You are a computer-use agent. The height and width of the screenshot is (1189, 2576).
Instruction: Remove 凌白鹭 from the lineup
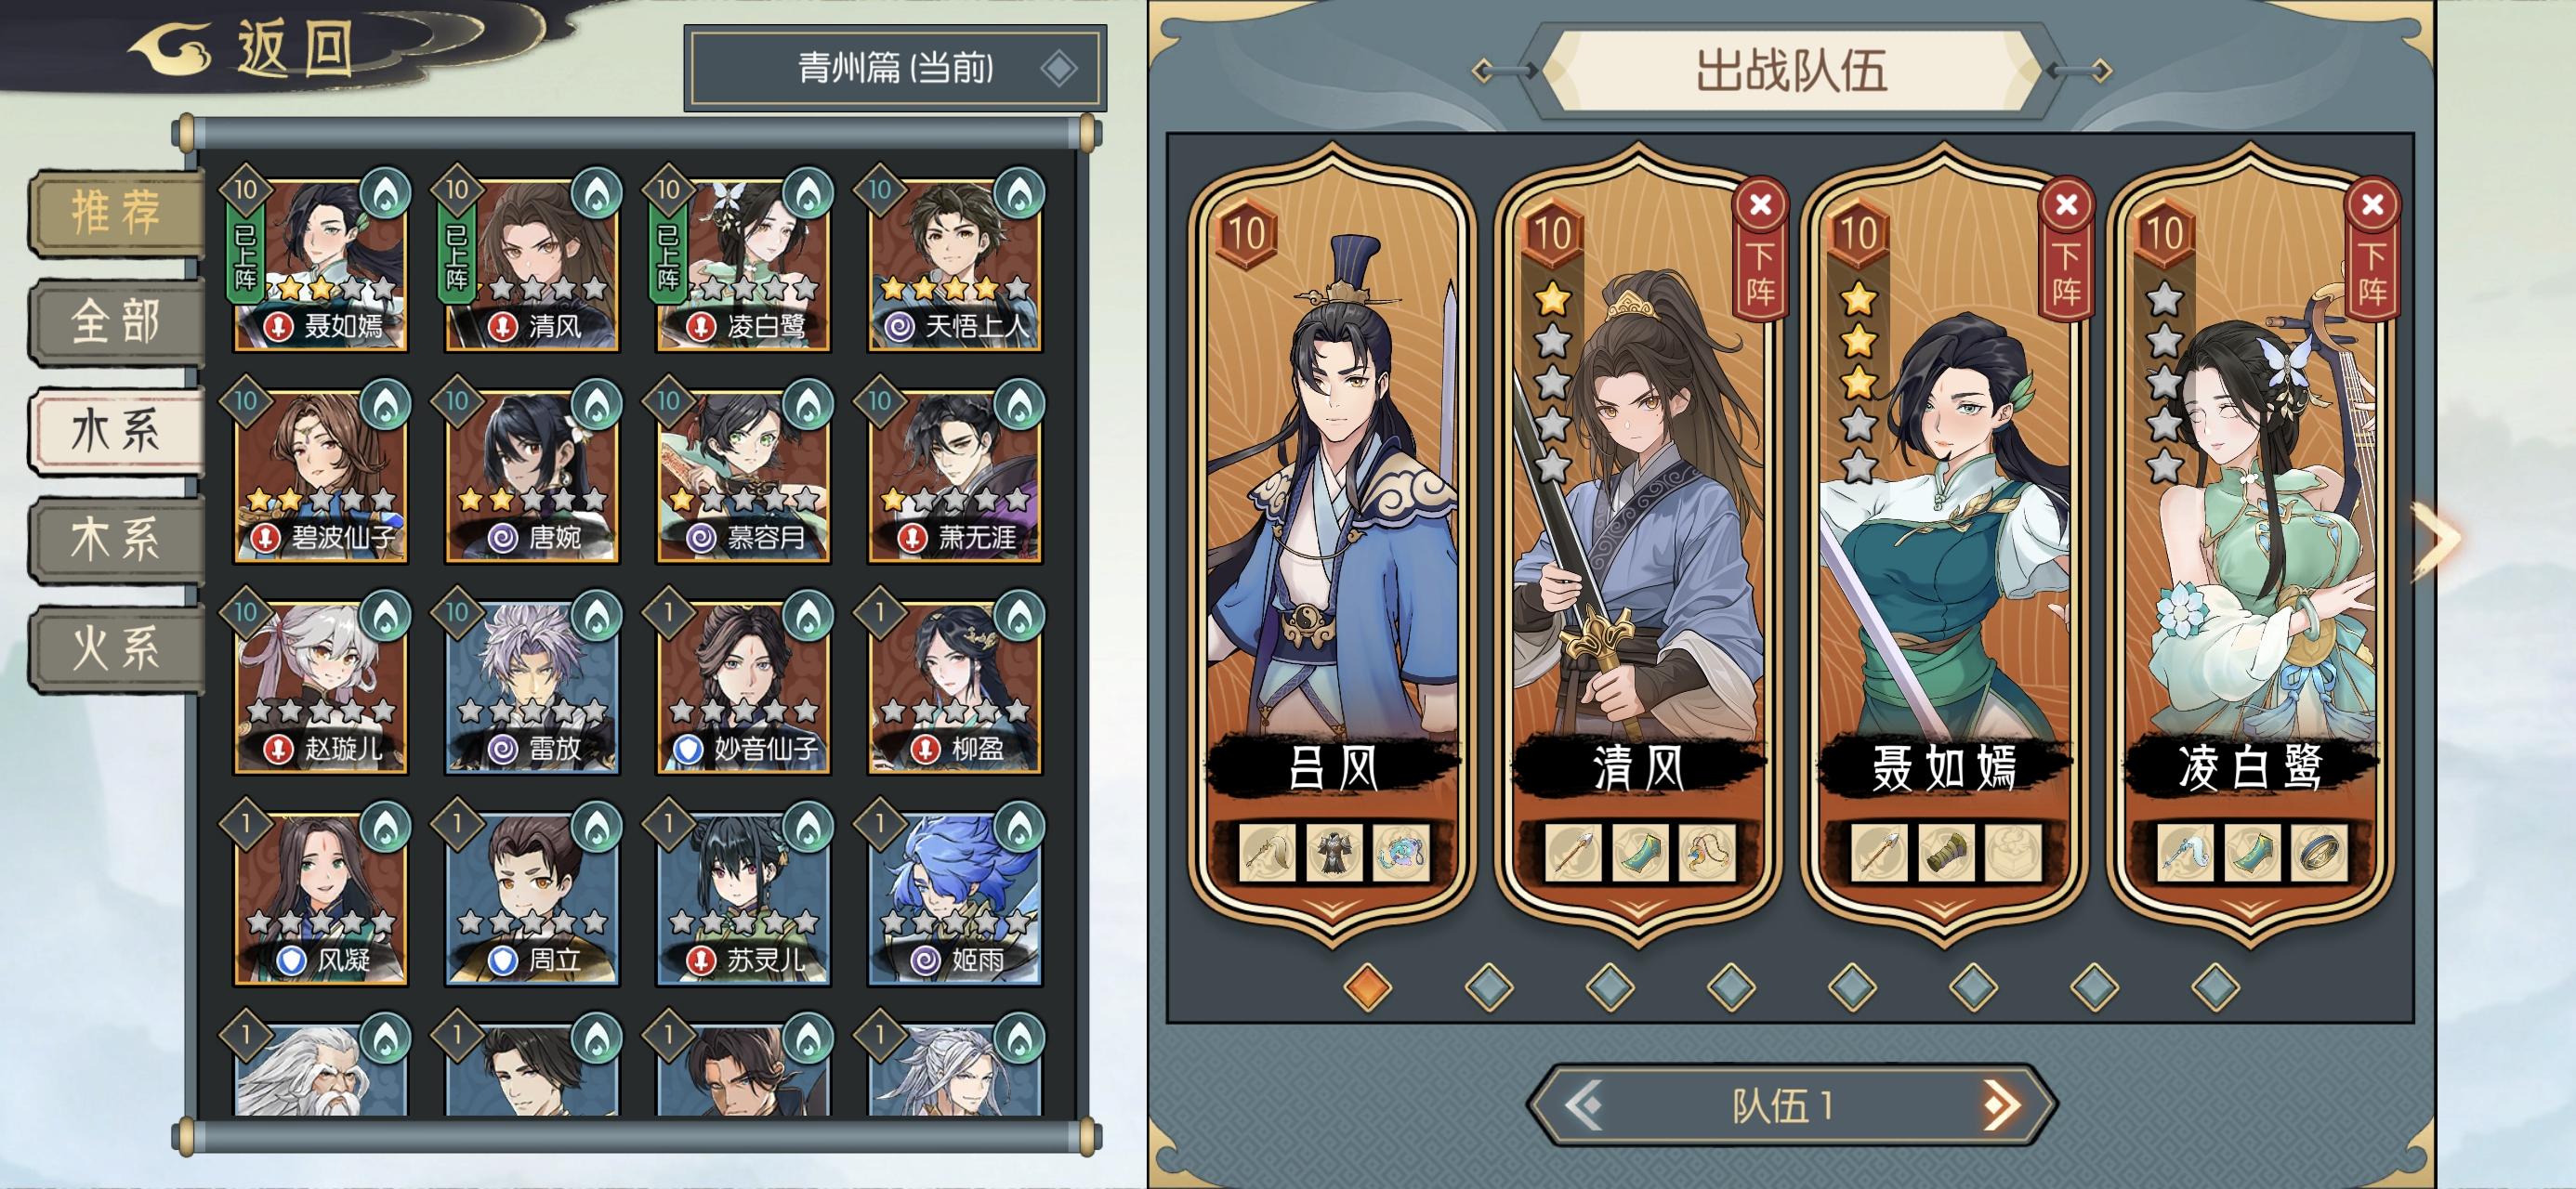pos(2373,248)
